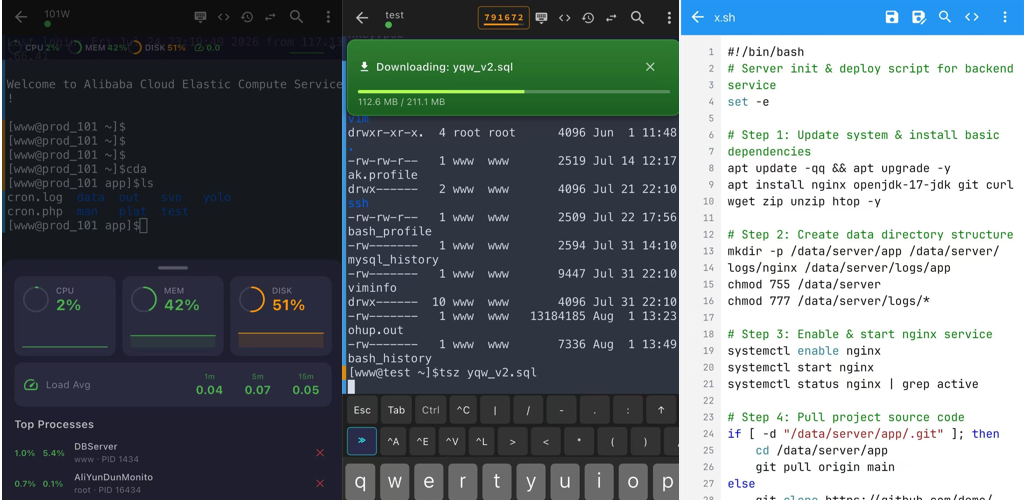This screenshot has width=1024, height=500.
Task: Click the yqw_v2.sql download progress bar
Action: coord(513,91)
